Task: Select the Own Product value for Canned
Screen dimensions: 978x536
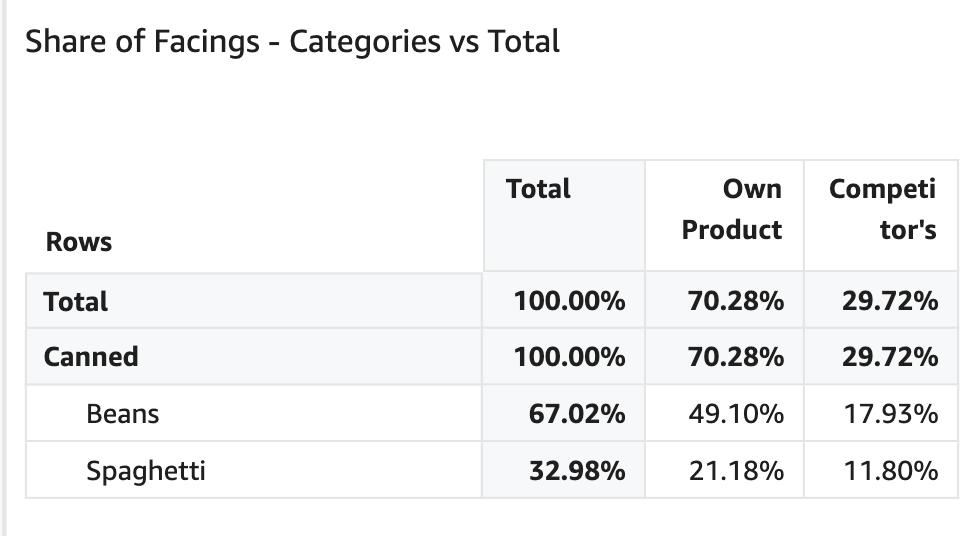Action: click(x=735, y=357)
